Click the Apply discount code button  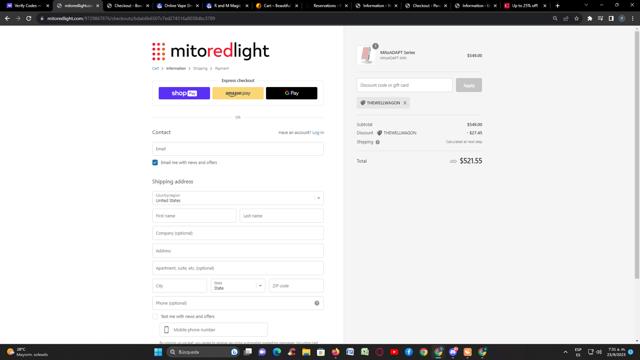pos(469,85)
